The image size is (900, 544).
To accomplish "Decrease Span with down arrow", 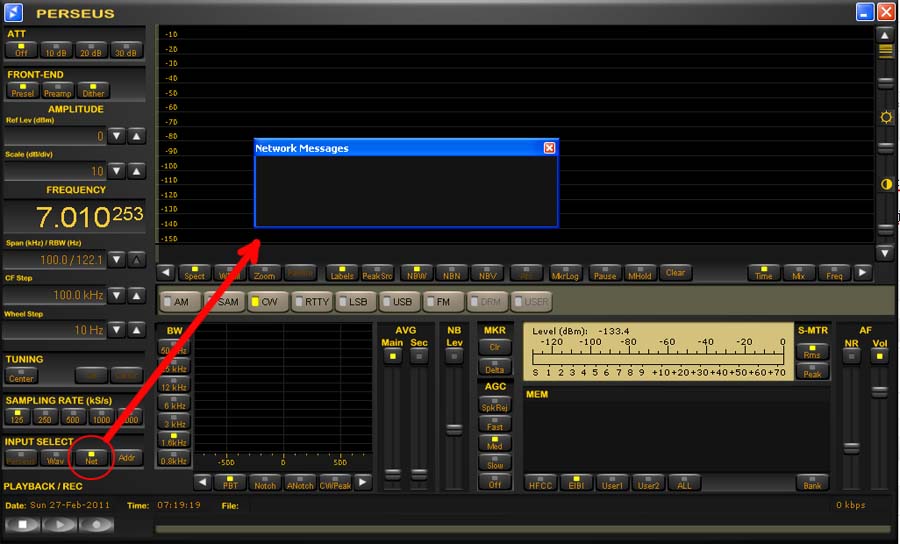I will [x=117, y=259].
